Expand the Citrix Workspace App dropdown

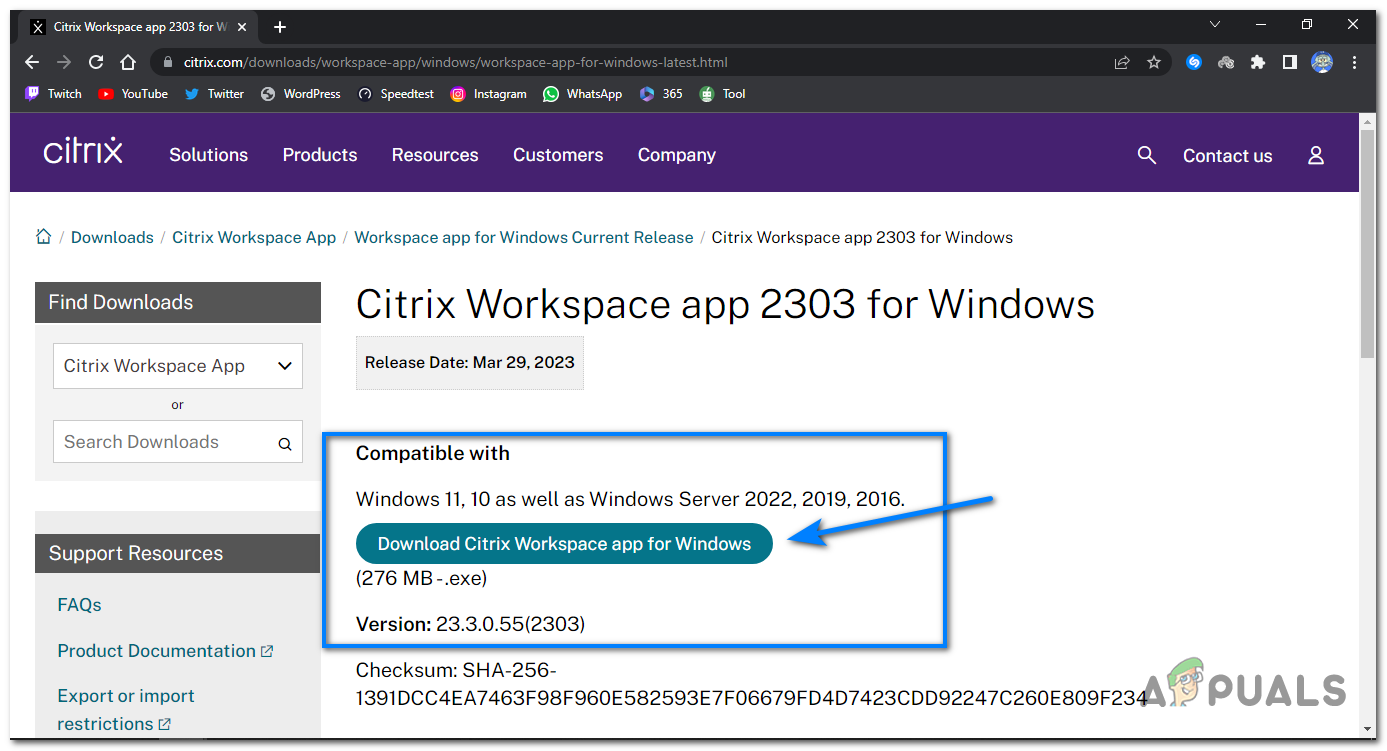[178, 366]
